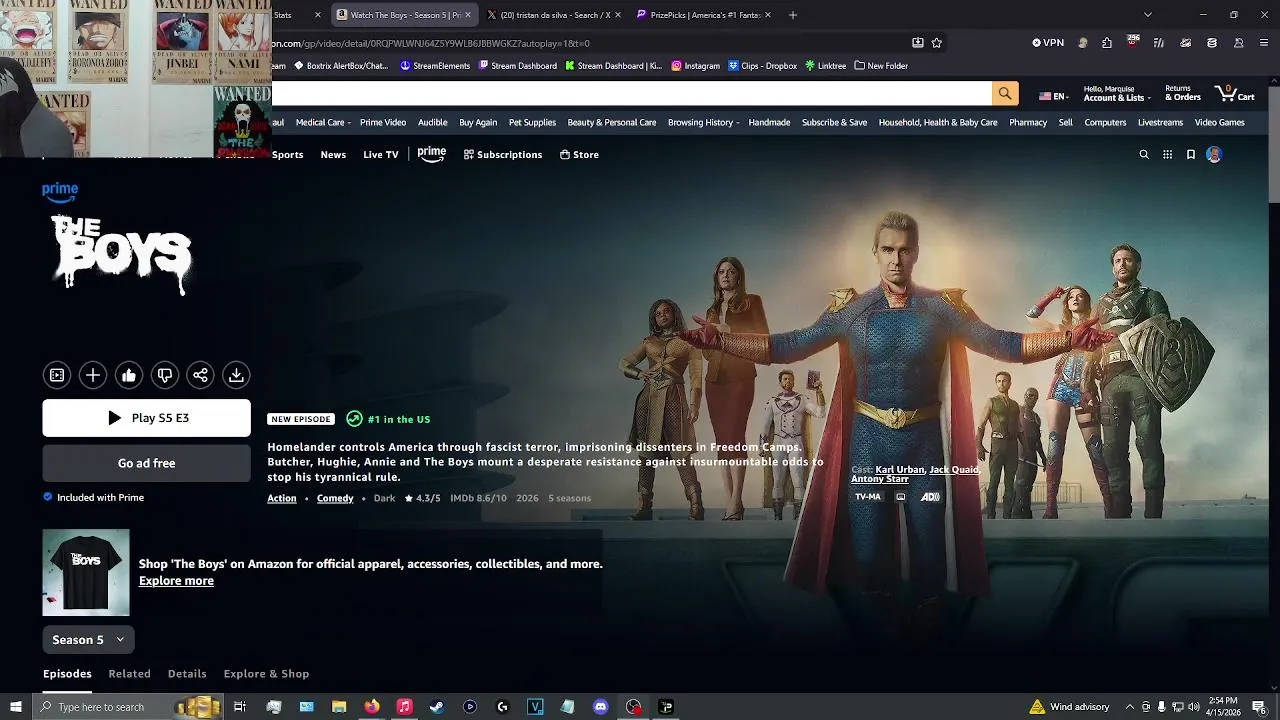The height and width of the screenshot is (720, 1280).
Task: Open the share icon for The Boys
Action: click(x=200, y=375)
